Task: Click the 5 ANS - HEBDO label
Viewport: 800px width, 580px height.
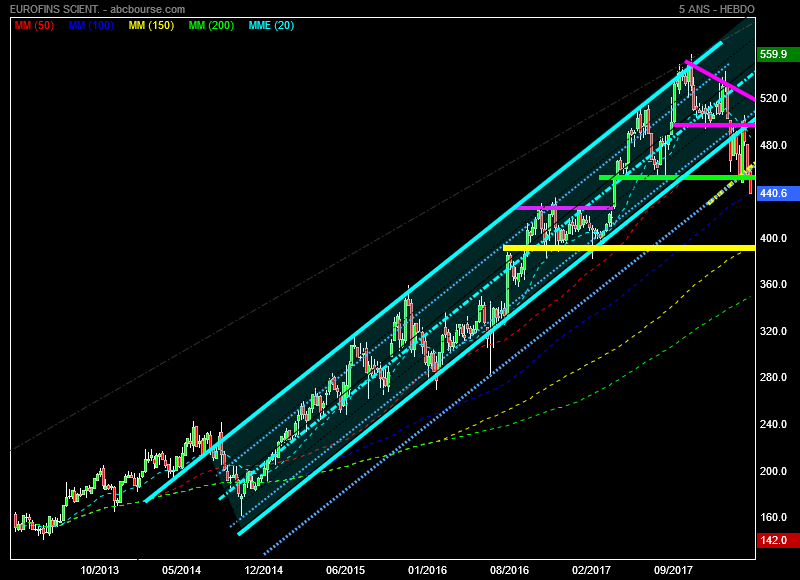Action: 716,9
